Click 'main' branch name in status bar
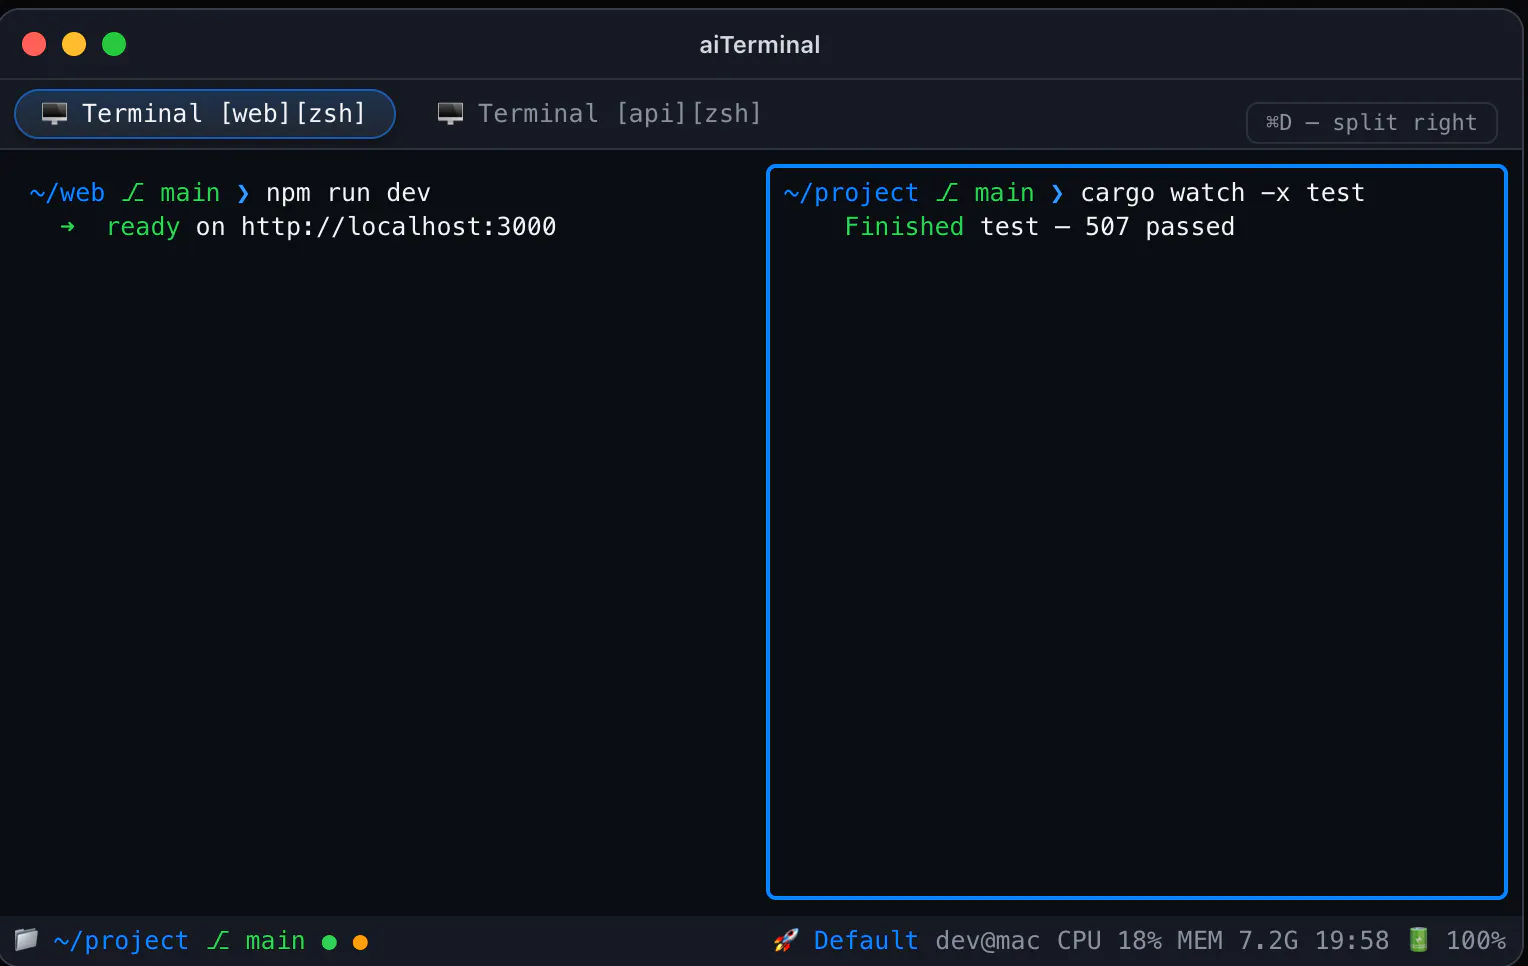The width and height of the screenshot is (1528, 966). coord(275,941)
